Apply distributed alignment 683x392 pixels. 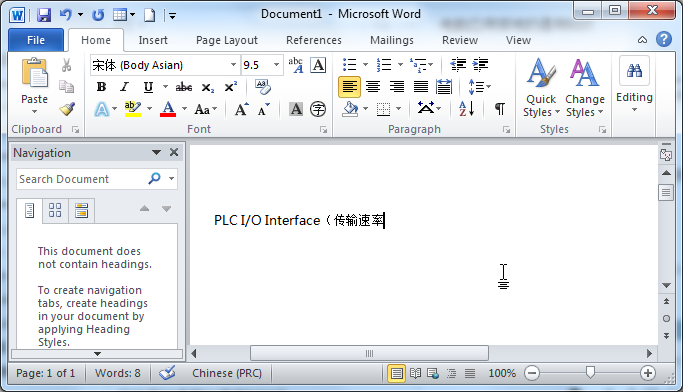tap(444, 87)
